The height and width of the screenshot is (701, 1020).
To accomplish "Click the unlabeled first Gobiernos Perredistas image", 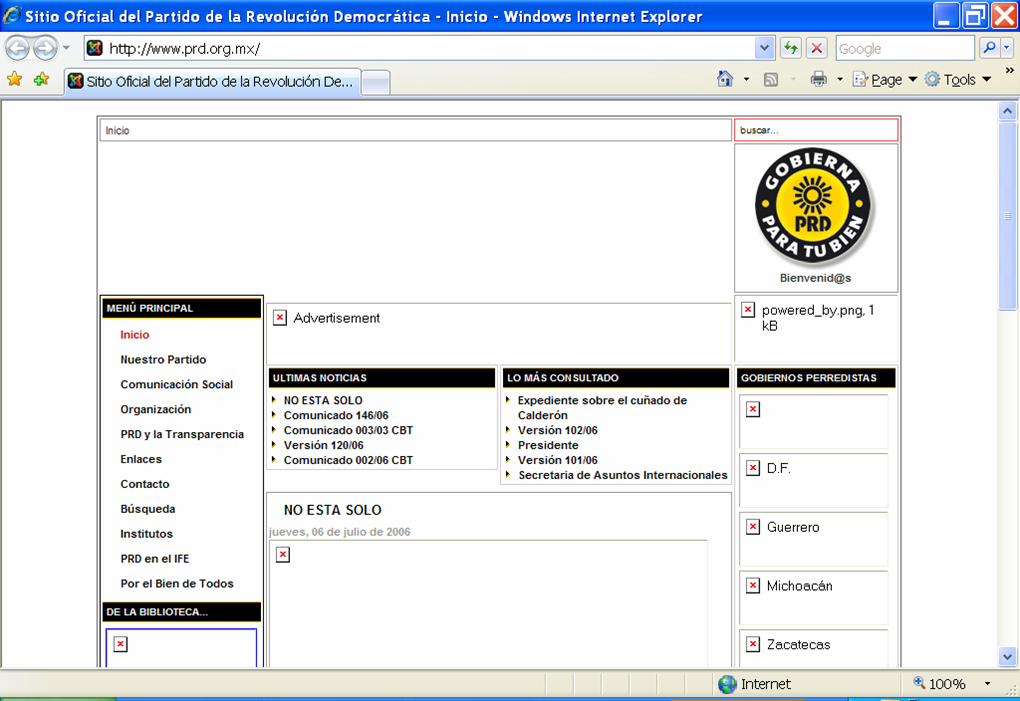I will [753, 409].
